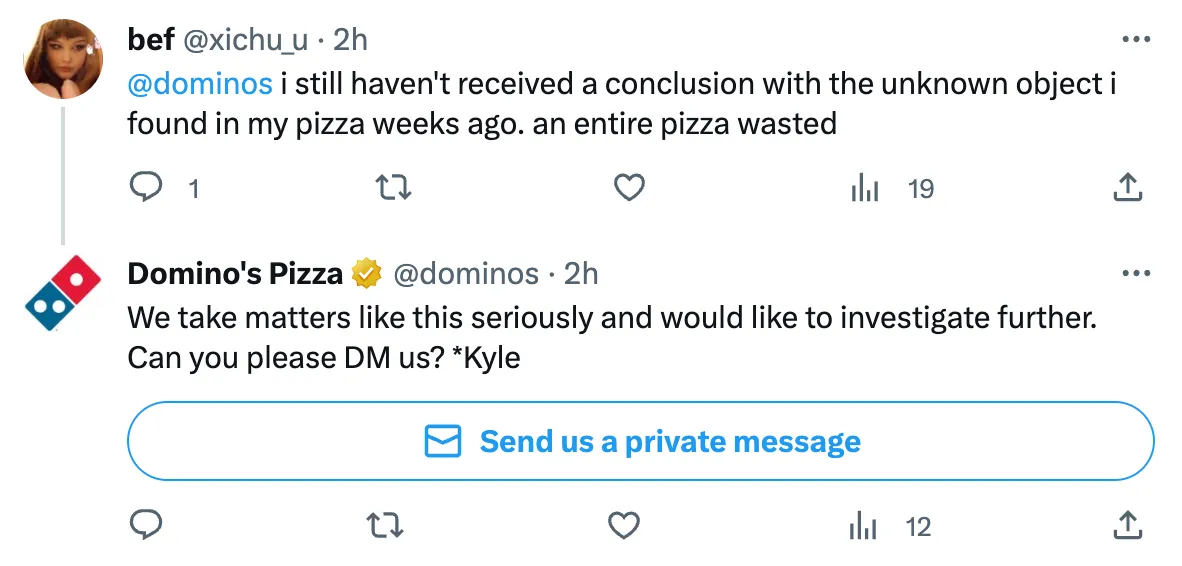Open the @dominos mention link
1182x566 pixels.
pyautogui.click(x=200, y=84)
